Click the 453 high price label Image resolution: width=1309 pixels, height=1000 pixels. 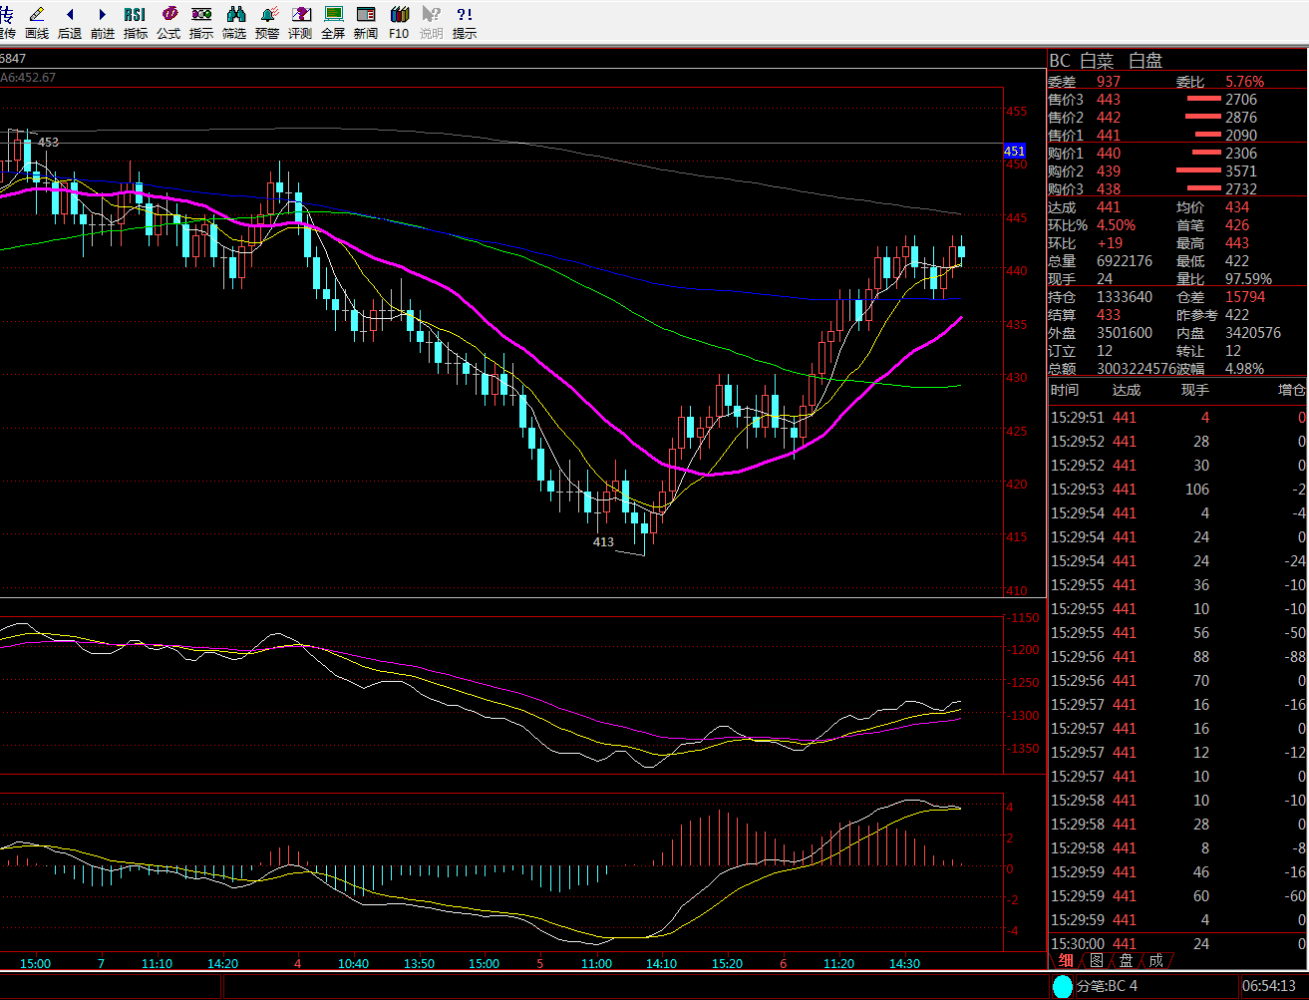tap(48, 142)
